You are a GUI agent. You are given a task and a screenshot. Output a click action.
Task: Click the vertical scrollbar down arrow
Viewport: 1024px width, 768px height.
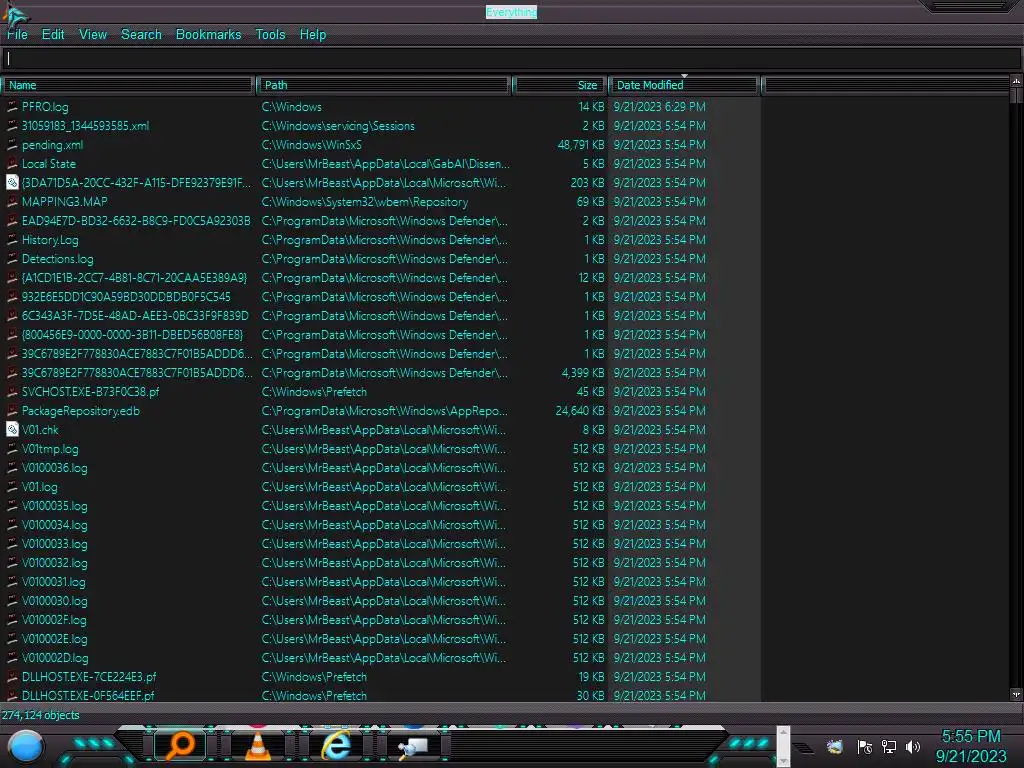pos(1016,695)
